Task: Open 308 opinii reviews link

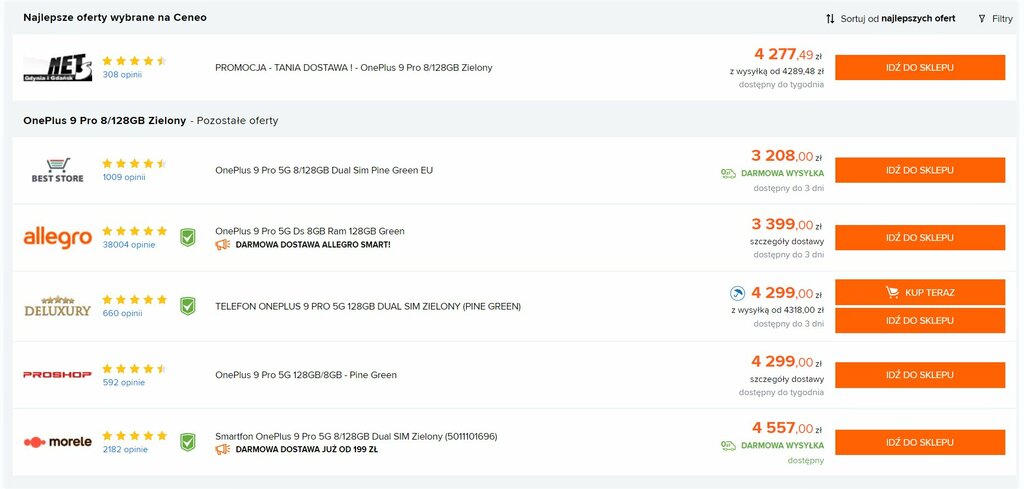Action: point(122,74)
